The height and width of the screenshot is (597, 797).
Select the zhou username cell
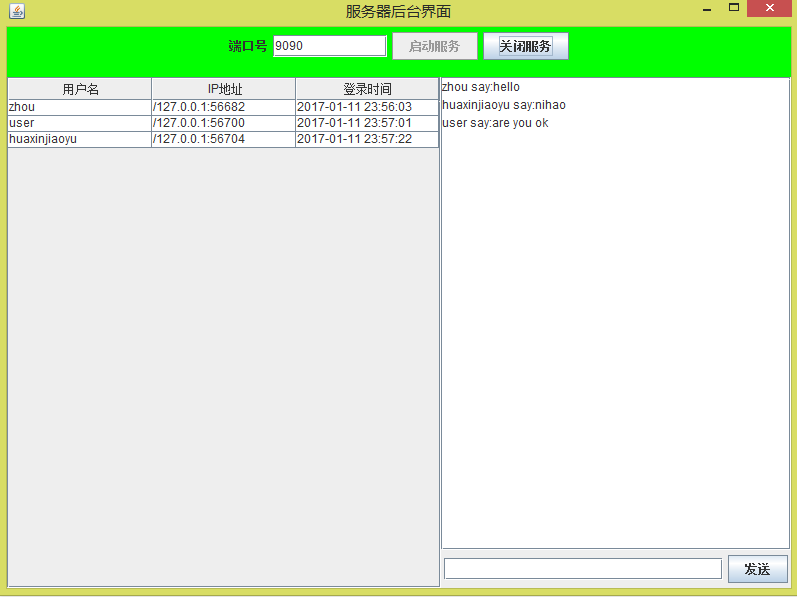tap(80, 107)
